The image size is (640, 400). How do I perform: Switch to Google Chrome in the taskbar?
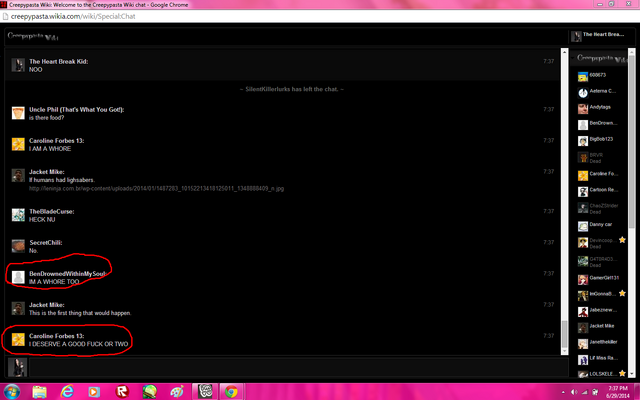(231, 392)
